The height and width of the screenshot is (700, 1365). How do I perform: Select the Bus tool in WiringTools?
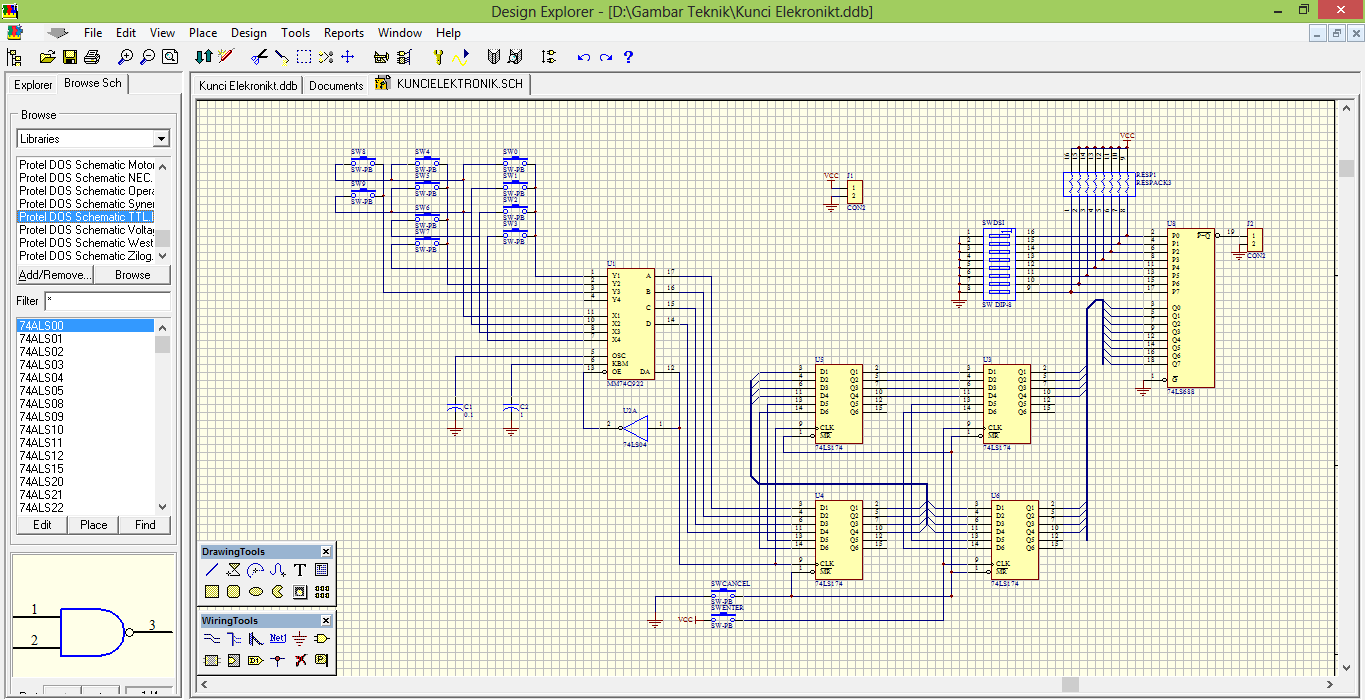[x=233, y=638]
